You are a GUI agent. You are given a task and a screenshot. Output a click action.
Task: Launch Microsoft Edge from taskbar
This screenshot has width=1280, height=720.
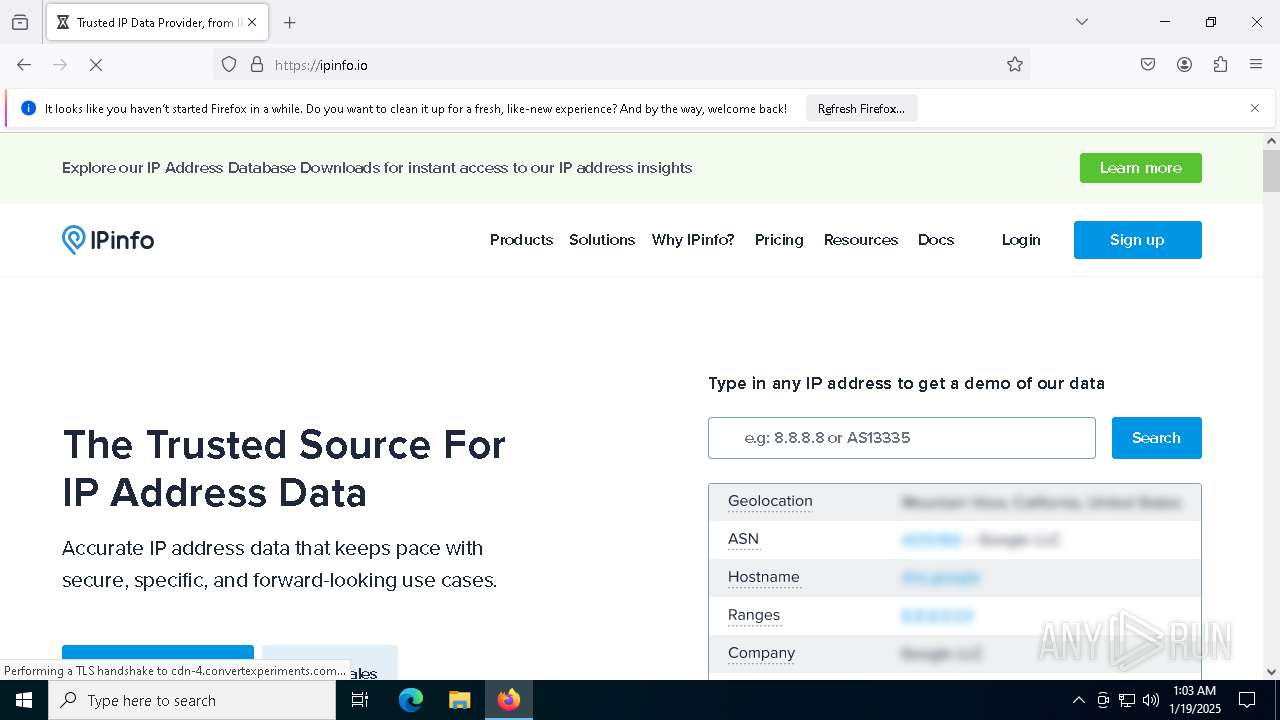(411, 700)
